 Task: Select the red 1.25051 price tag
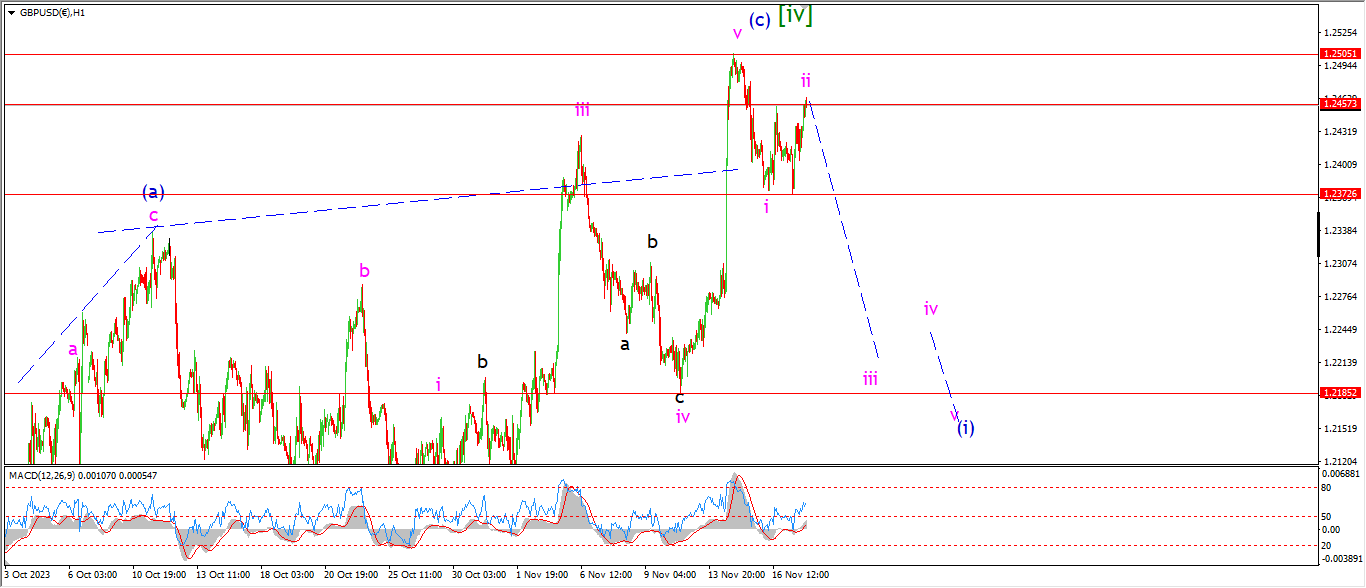(x=1339, y=54)
